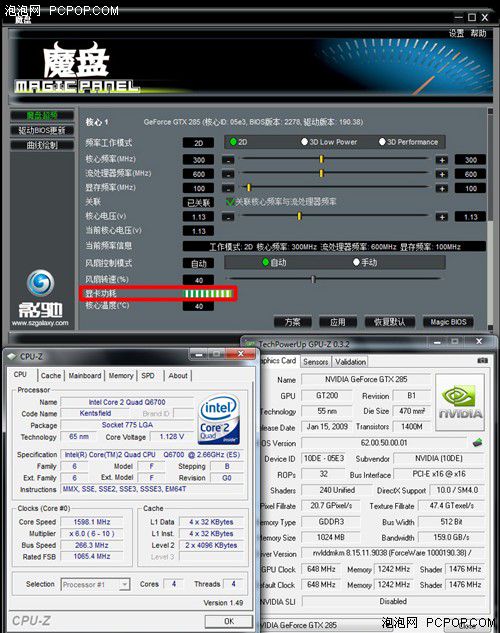Click the 应用 button to apply settings
The width and height of the screenshot is (500, 633).
(338, 322)
